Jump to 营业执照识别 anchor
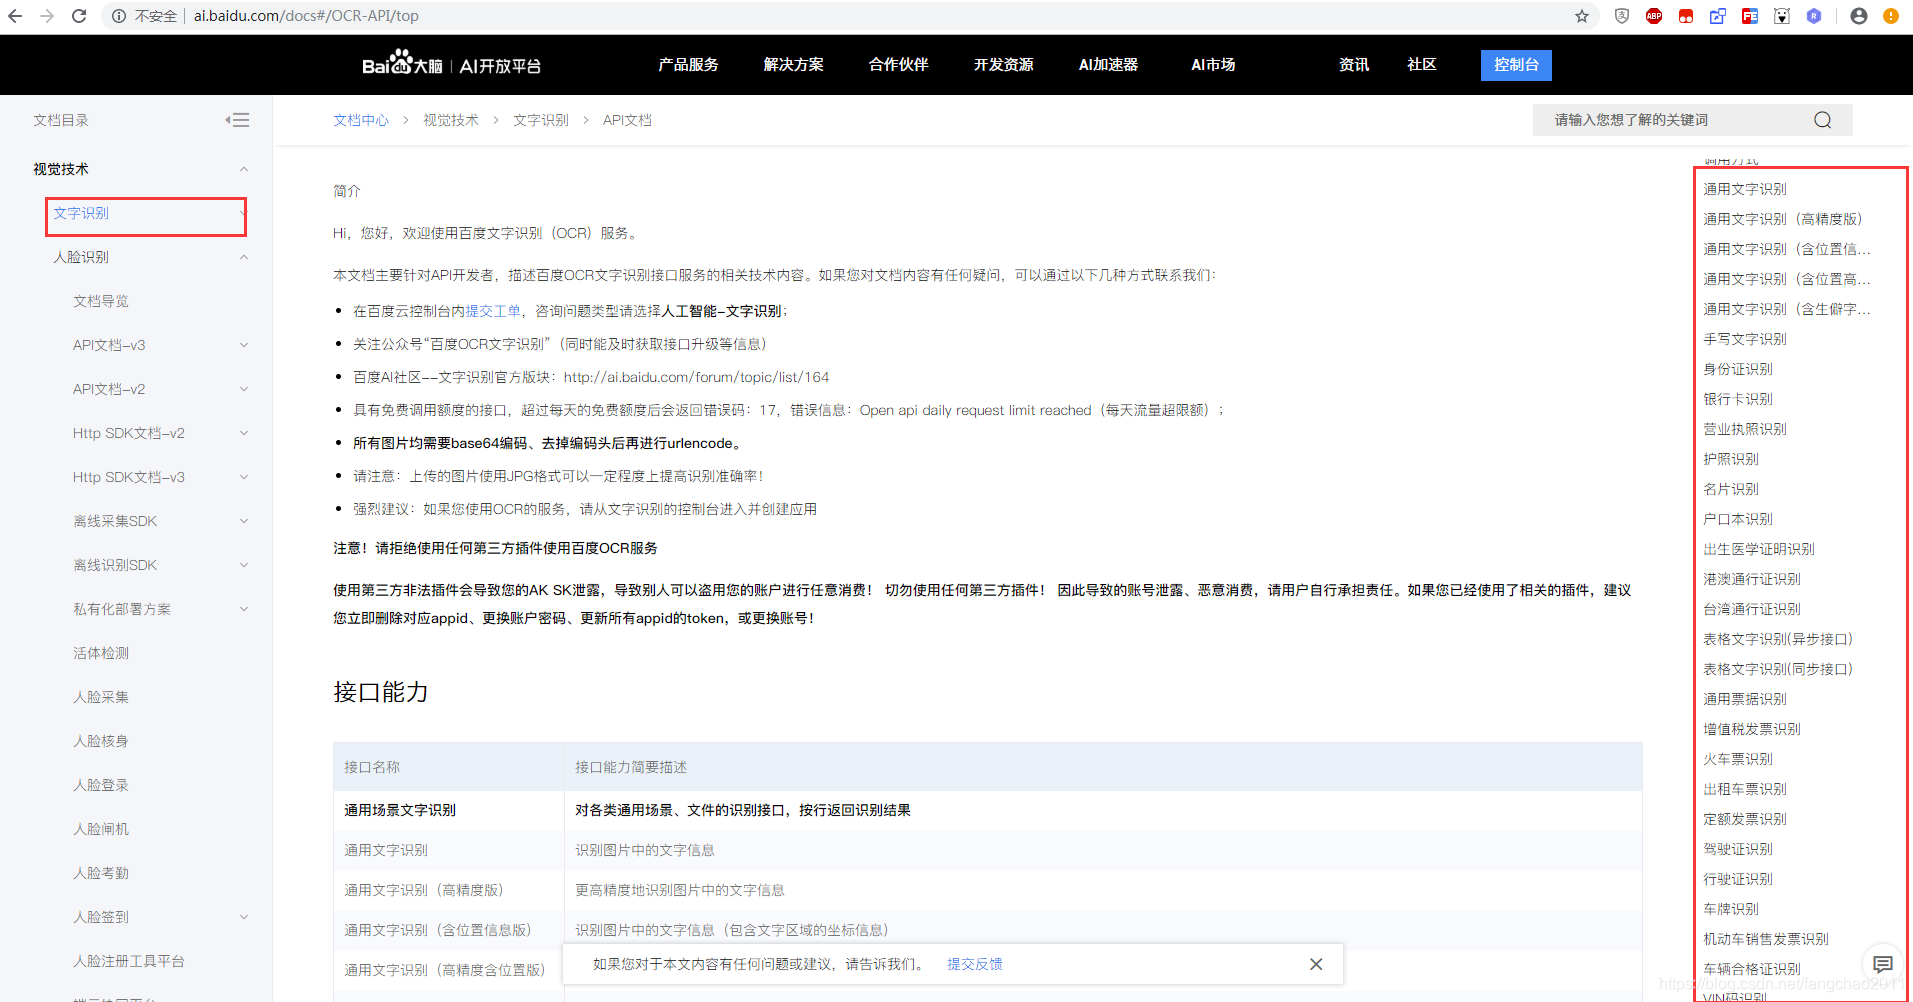The image size is (1913, 1002). (1745, 429)
